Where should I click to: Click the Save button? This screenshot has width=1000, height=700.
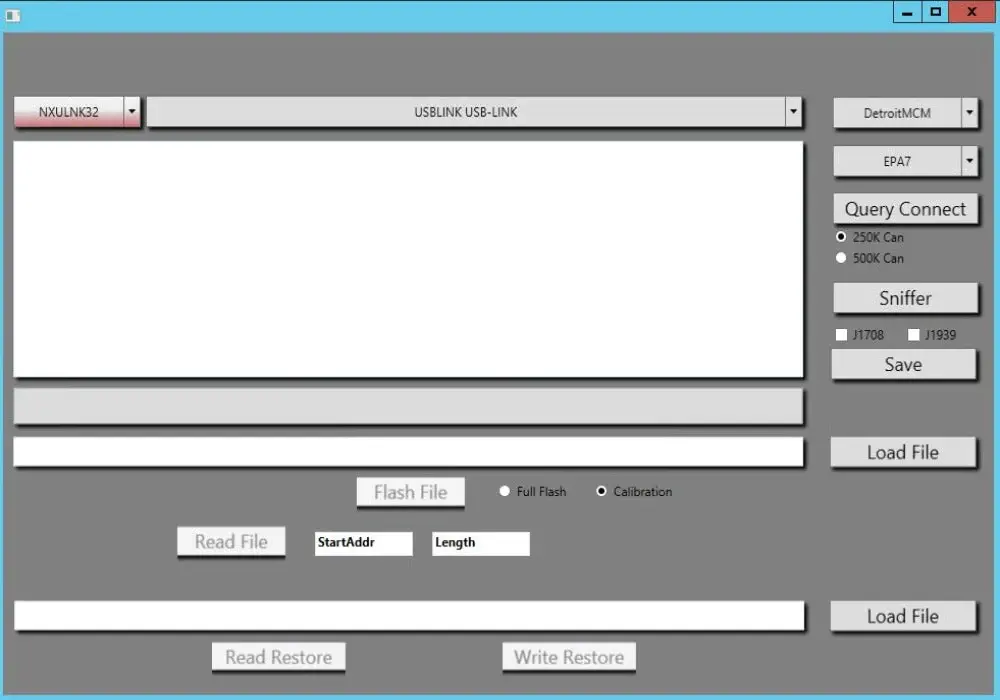[904, 364]
